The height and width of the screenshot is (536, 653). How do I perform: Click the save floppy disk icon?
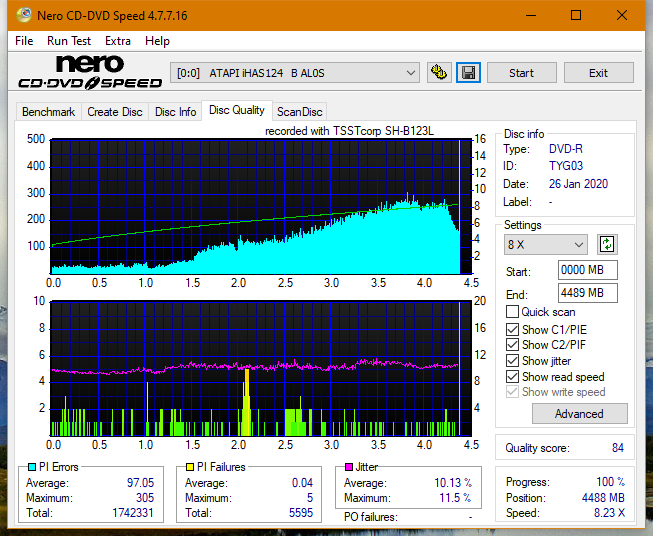(x=469, y=73)
